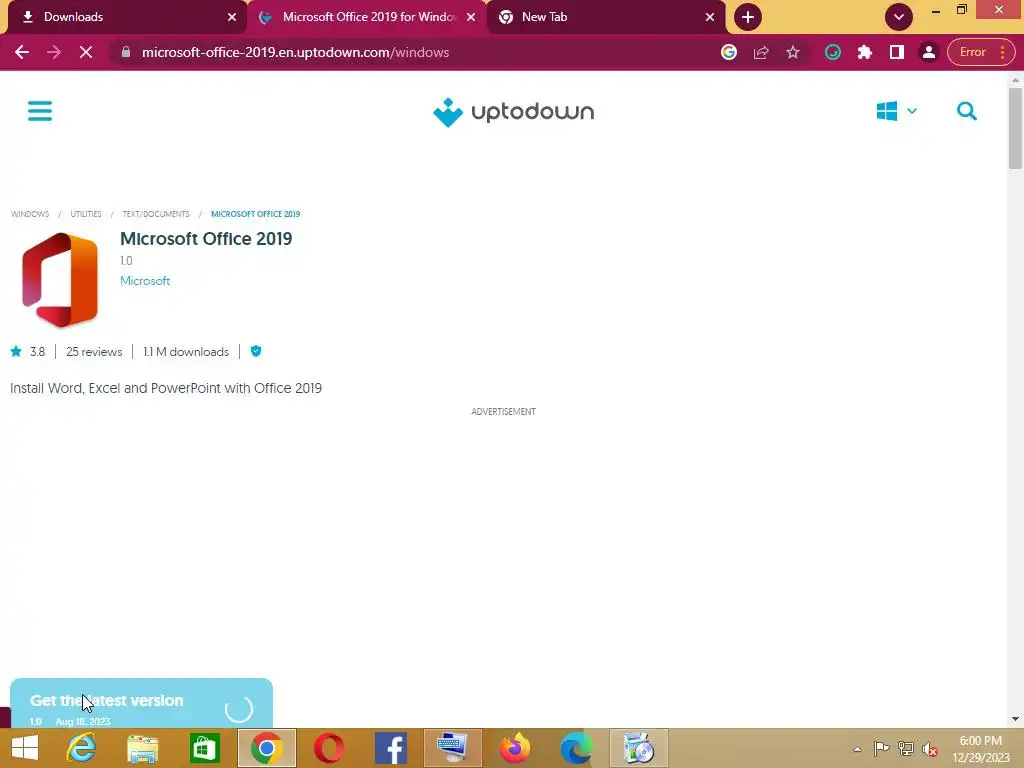Click the muted volume tray icon
The image size is (1024, 768).
(929, 749)
